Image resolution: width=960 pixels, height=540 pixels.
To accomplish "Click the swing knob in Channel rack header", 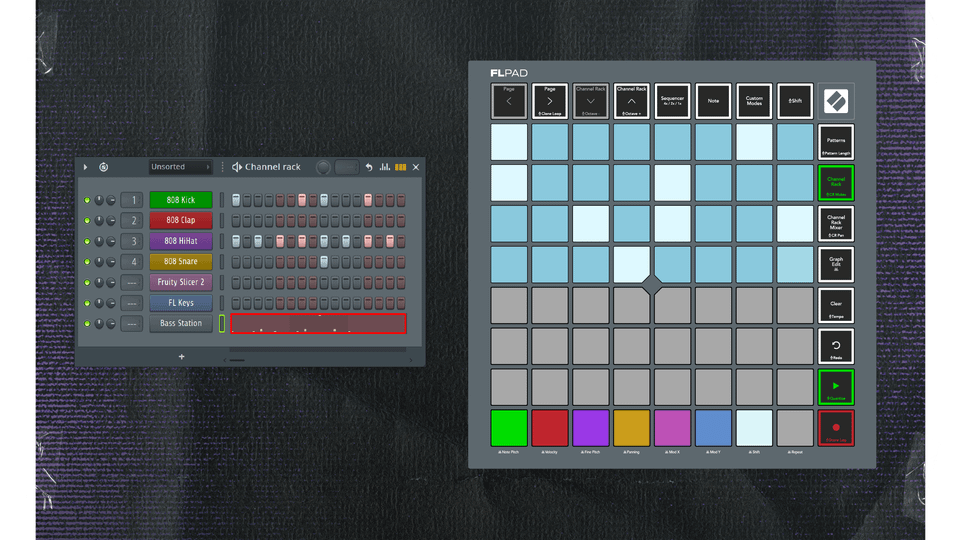I will 323,167.
